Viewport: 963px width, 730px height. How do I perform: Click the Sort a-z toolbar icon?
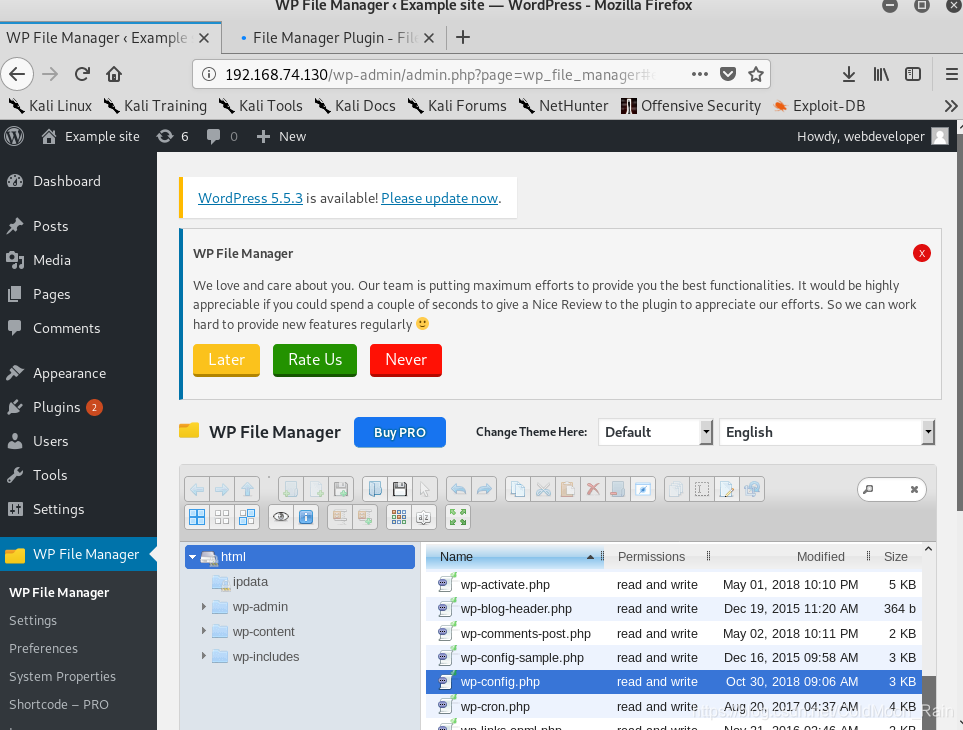(424, 517)
